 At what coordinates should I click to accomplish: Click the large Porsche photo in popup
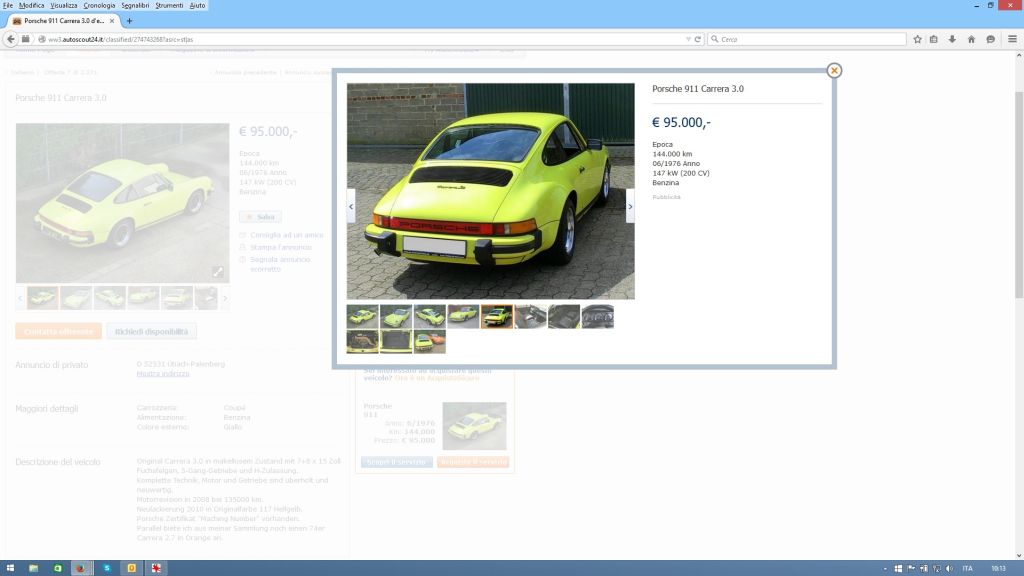pyautogui.click(x=490, y=191)
